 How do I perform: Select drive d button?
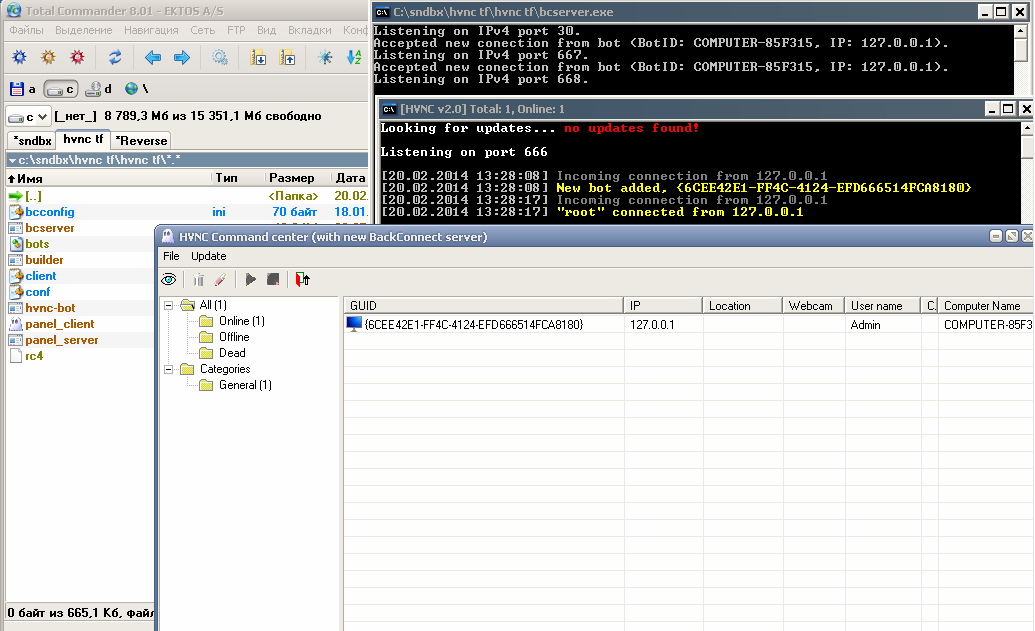99,88
